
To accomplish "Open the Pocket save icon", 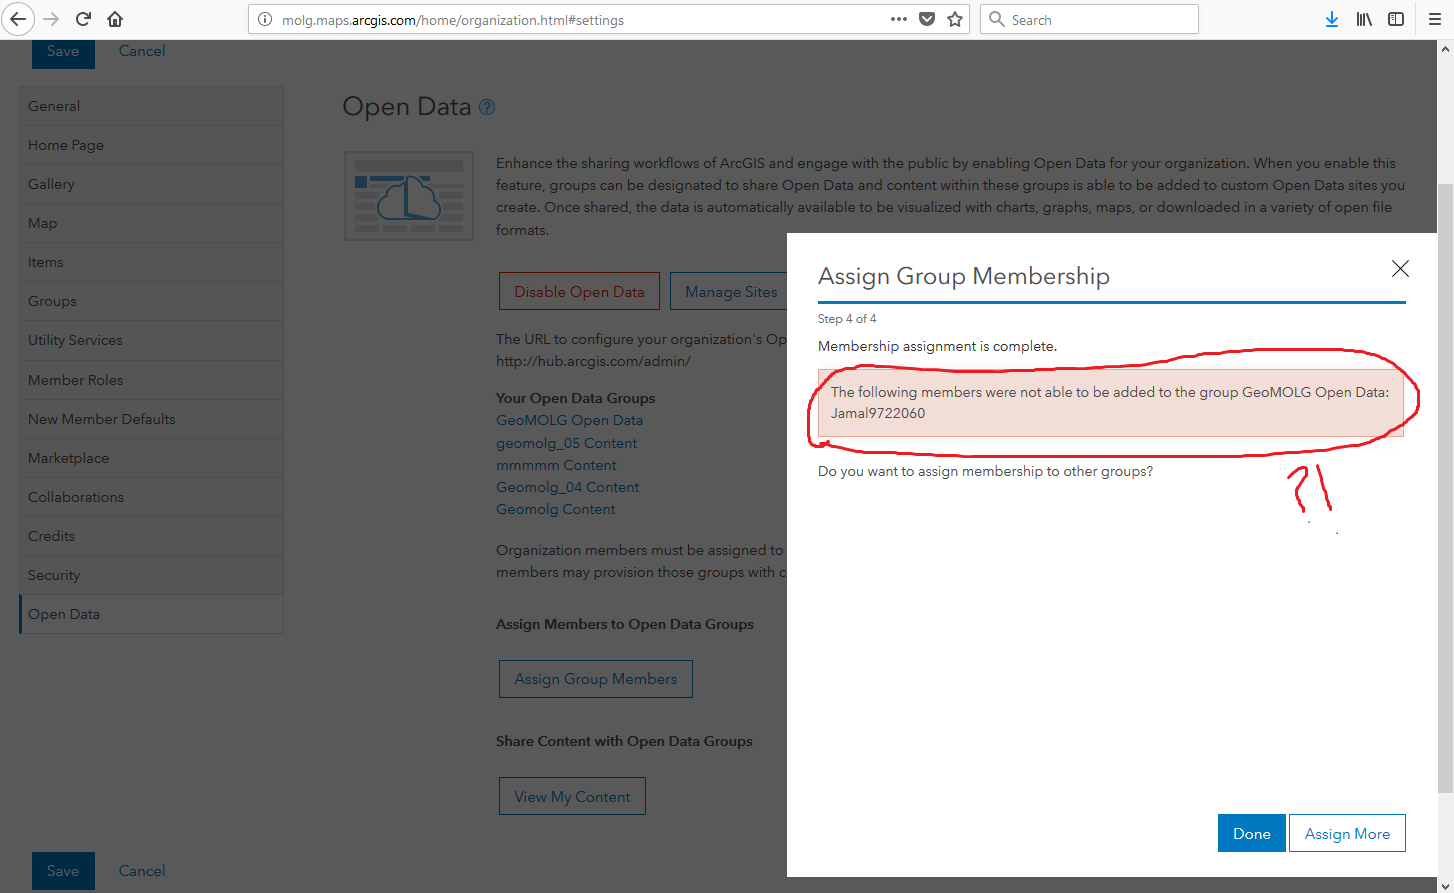I will (x=927, y=19).
